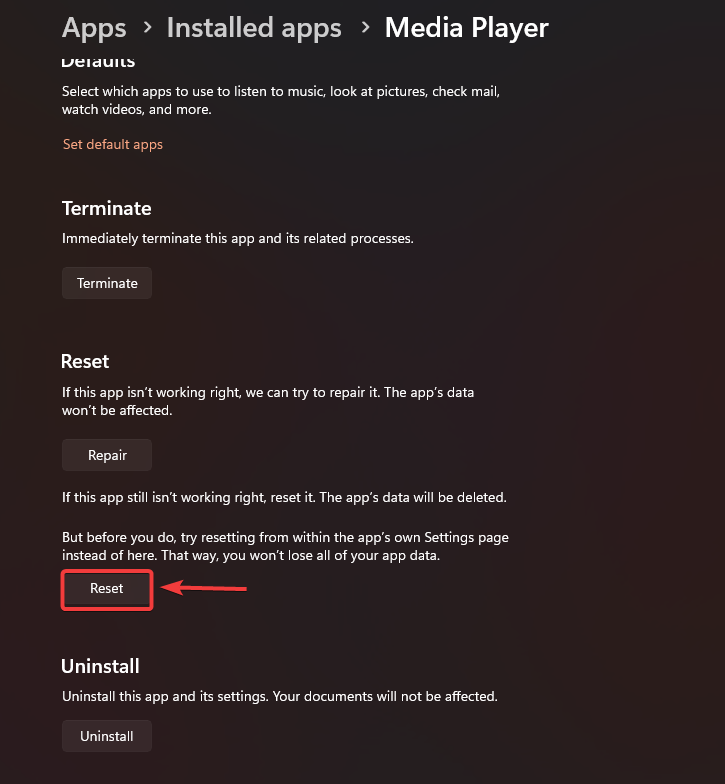
Task: Click the 'But before you do' paragraph
Action: (x=285, y=545)
